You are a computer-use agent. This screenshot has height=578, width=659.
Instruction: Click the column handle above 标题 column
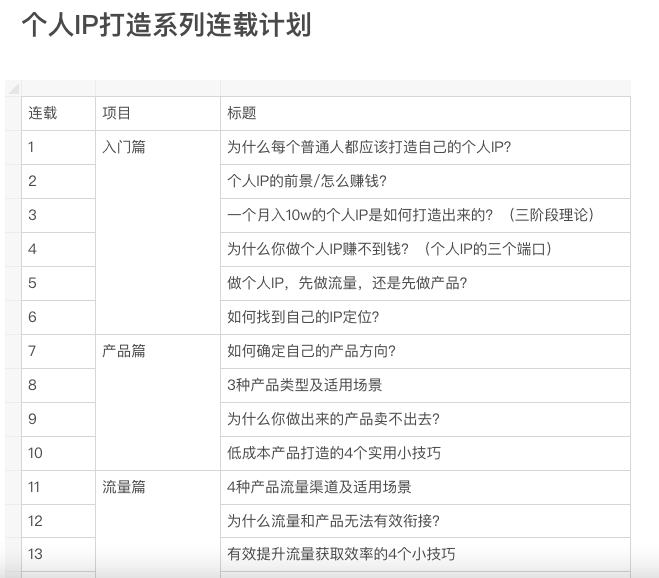[x=425, y=88]
